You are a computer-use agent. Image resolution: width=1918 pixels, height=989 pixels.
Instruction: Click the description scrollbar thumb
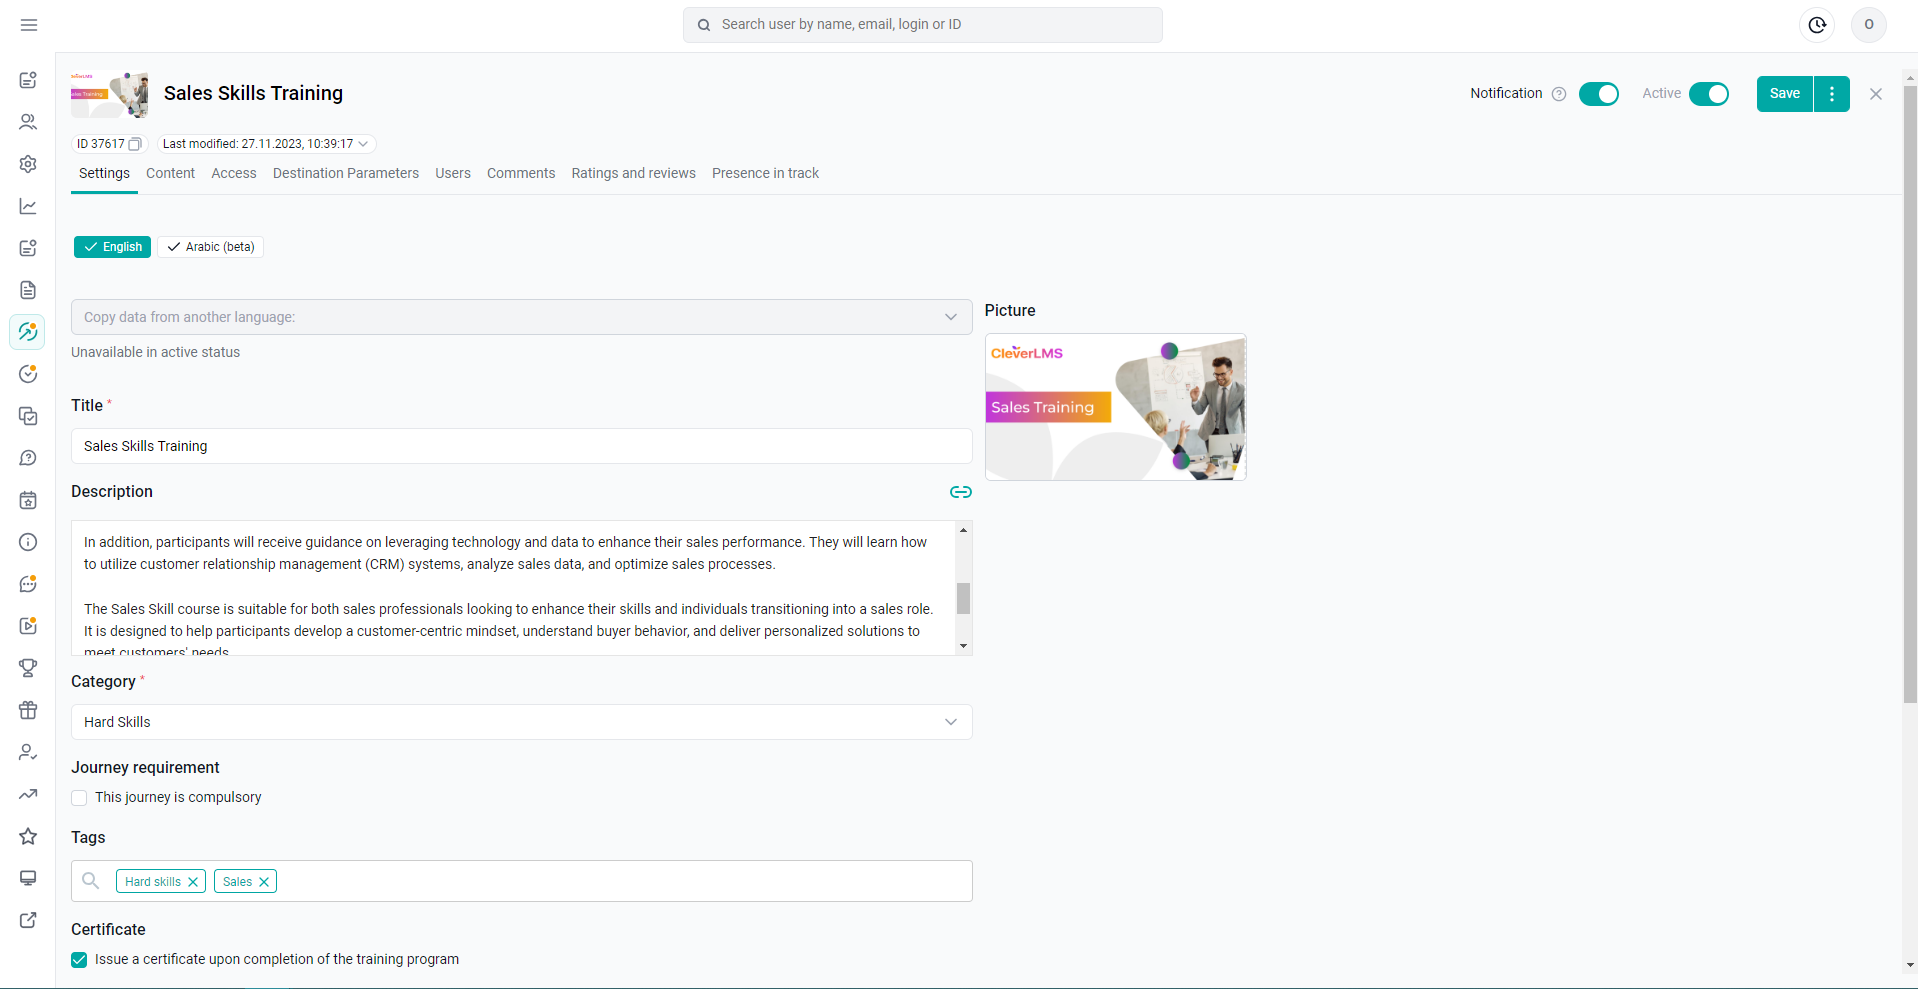click(963, 598)
